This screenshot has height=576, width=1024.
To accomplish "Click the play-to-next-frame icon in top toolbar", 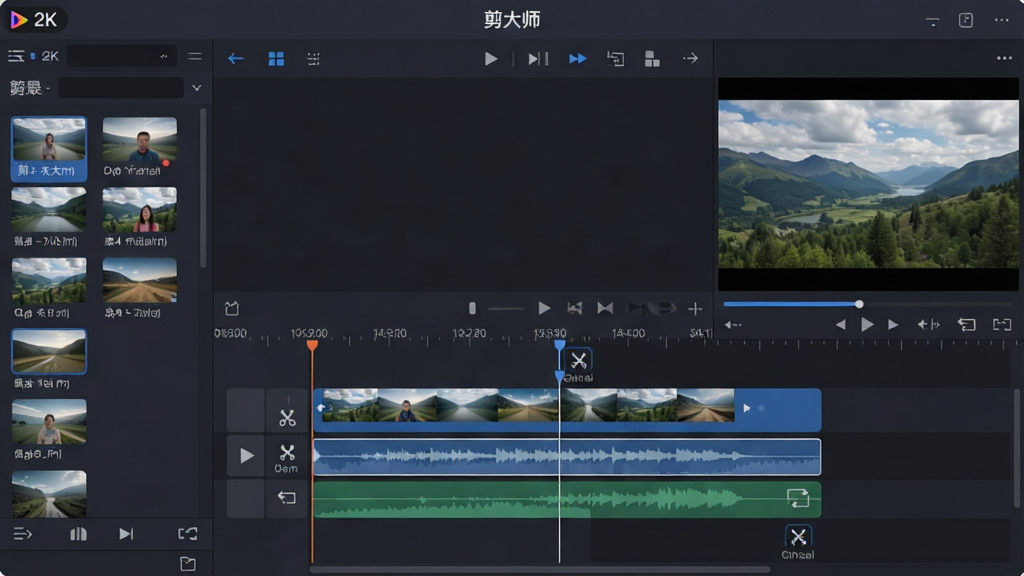I will click(x=538, y=59).
